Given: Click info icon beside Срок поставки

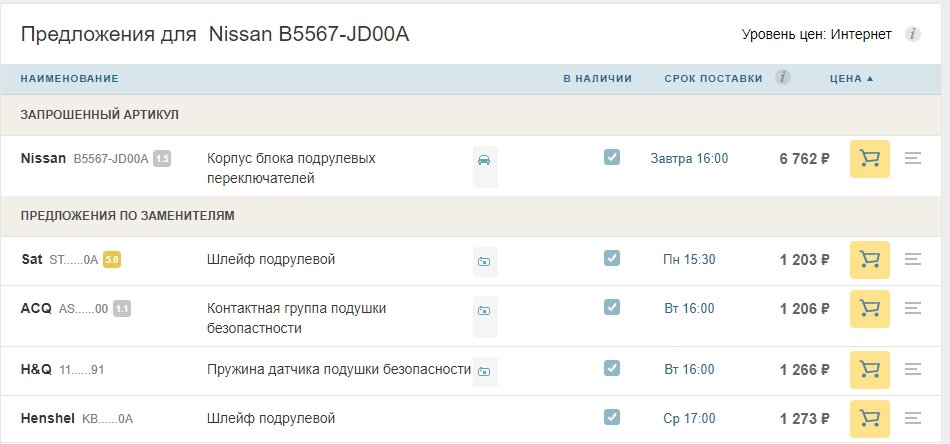Looking at the screenshot, I should coord(782,78).
